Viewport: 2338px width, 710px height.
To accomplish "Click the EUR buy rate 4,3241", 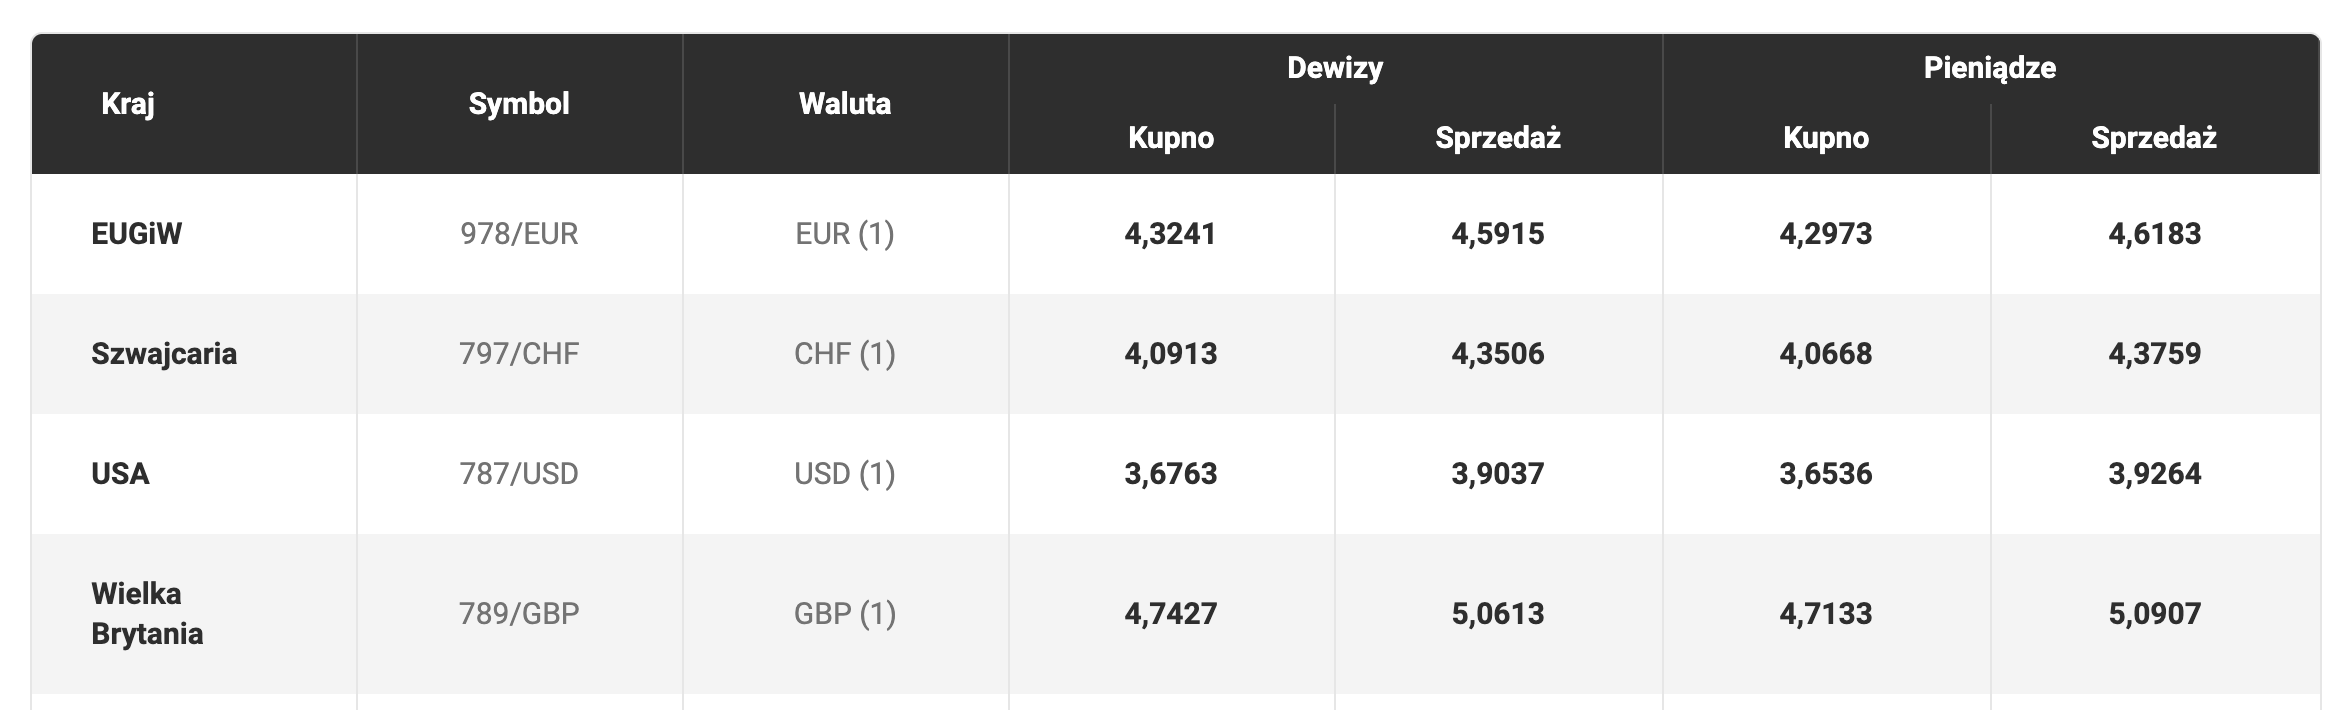I will 1171,234.
